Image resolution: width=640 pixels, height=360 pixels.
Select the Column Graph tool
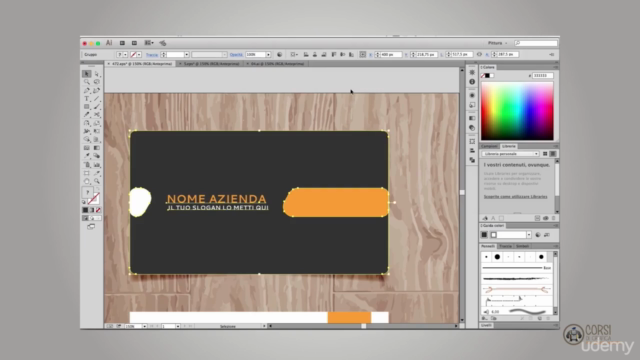click(97, 164)
